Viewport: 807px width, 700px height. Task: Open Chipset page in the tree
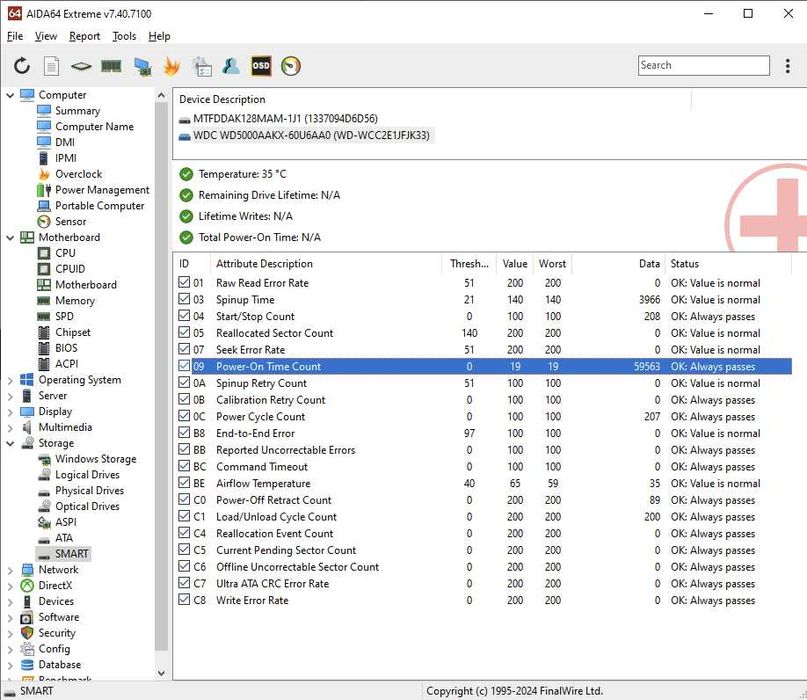tap(73, 332)
